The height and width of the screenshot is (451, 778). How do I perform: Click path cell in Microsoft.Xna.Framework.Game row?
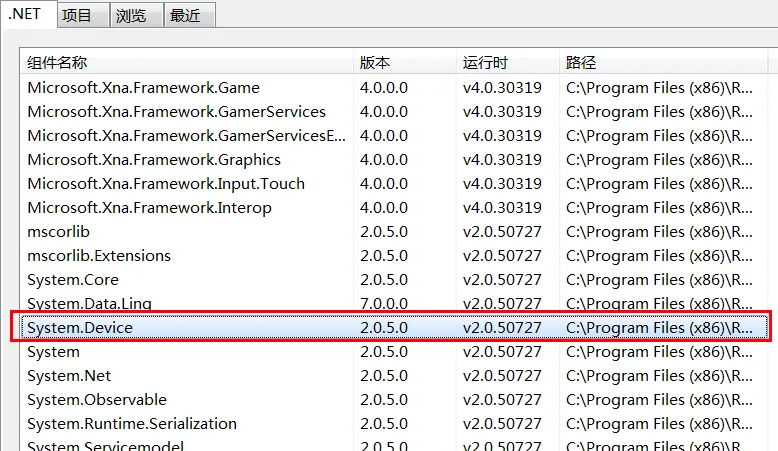(x=659, y=88)
